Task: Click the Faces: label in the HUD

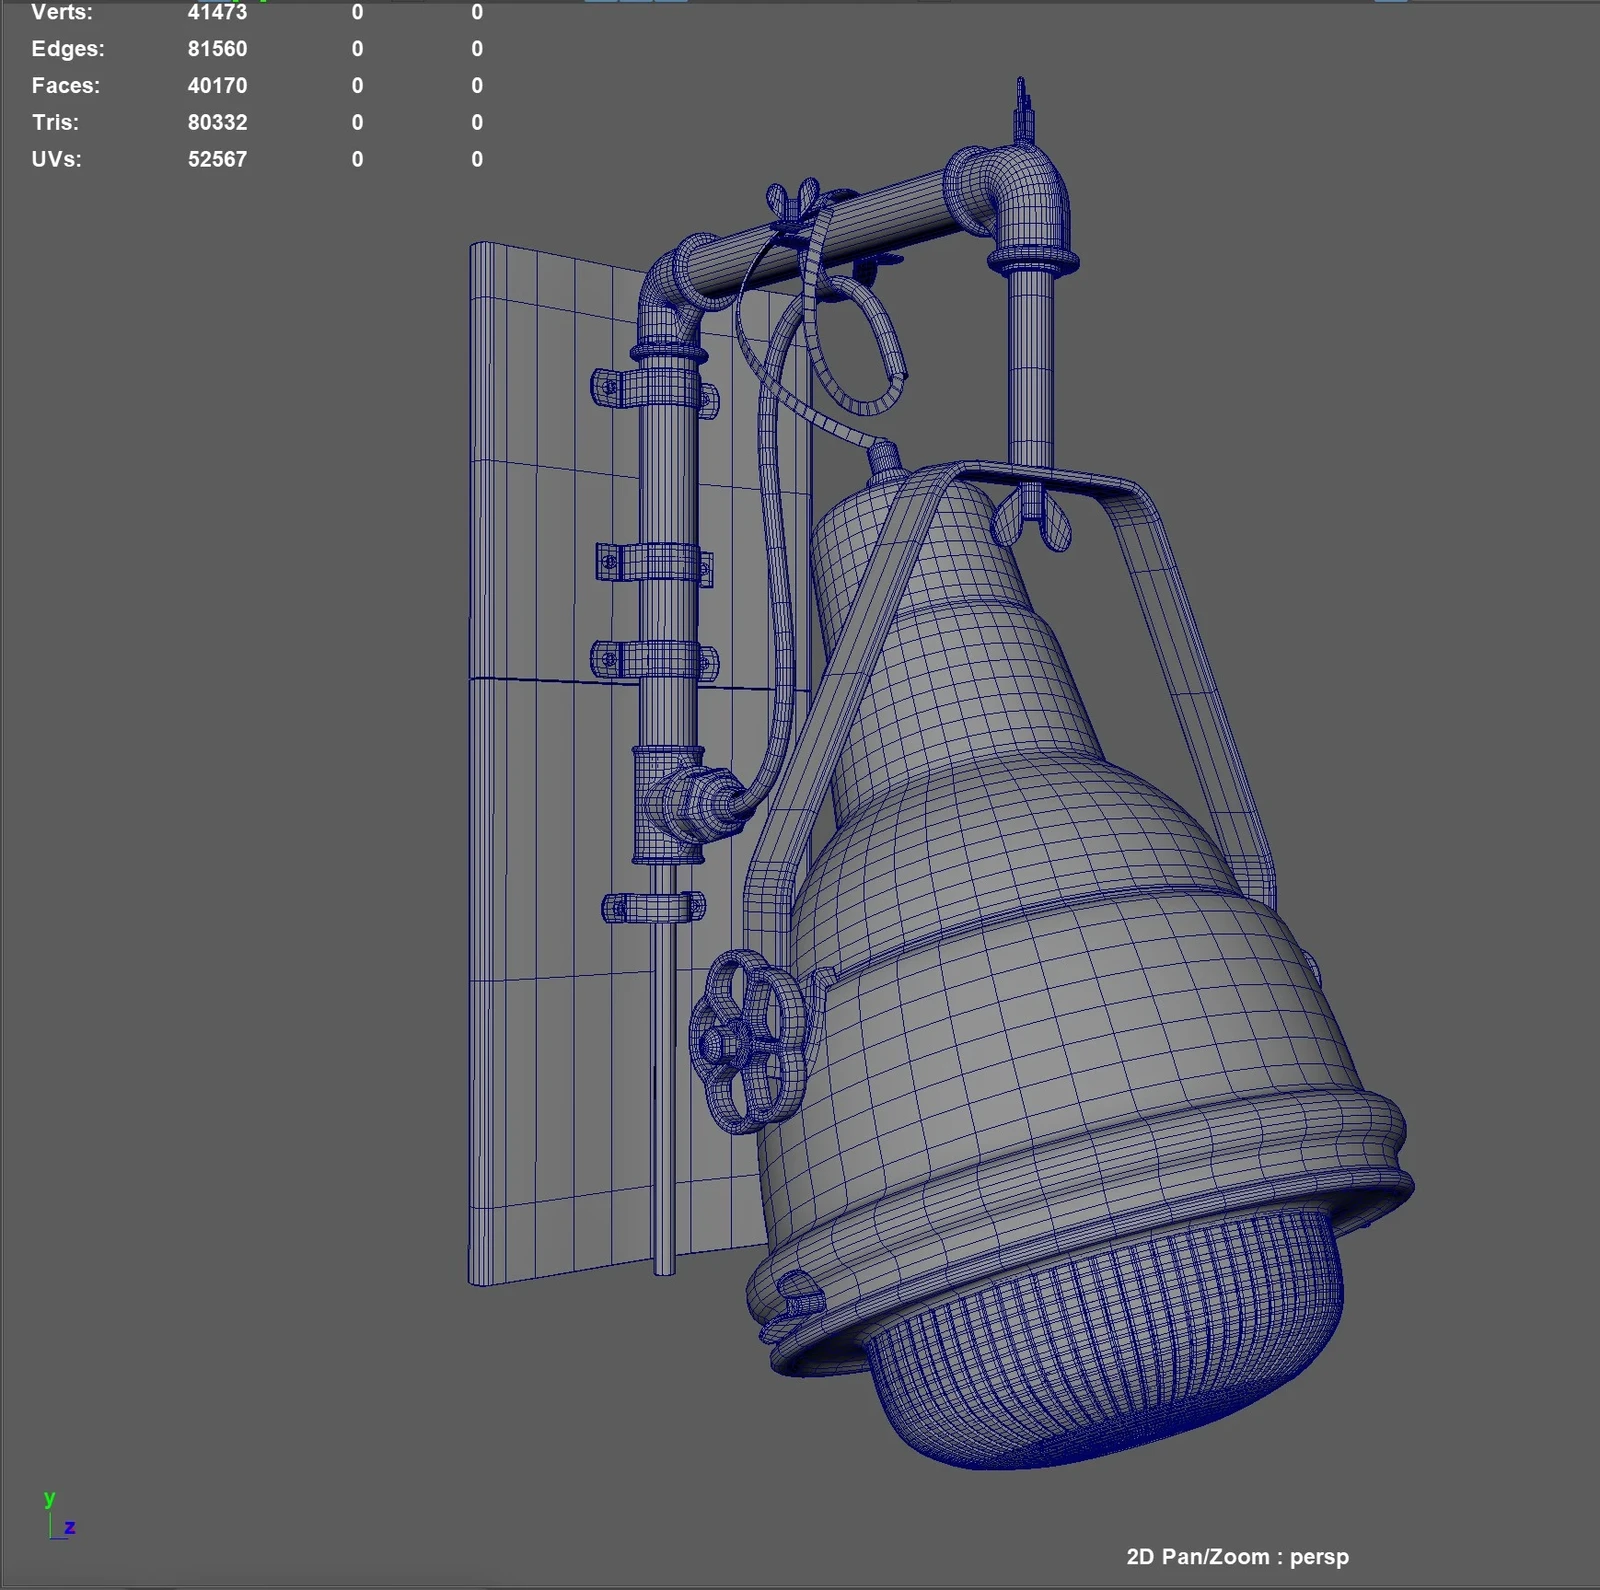Action: [66, 86]
